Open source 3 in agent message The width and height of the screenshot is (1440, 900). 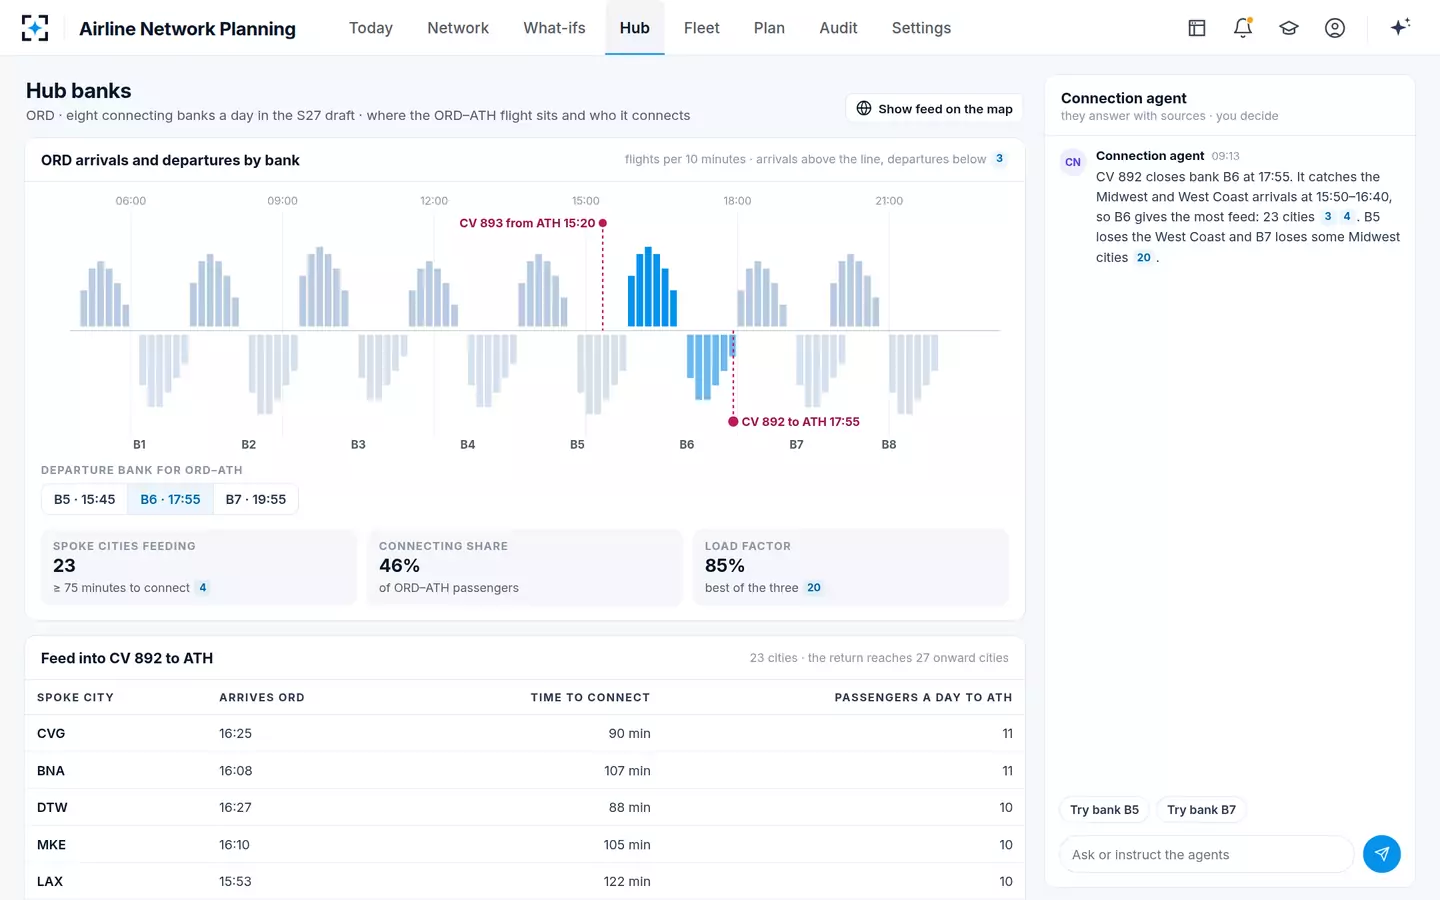[x=1328, y=217]
